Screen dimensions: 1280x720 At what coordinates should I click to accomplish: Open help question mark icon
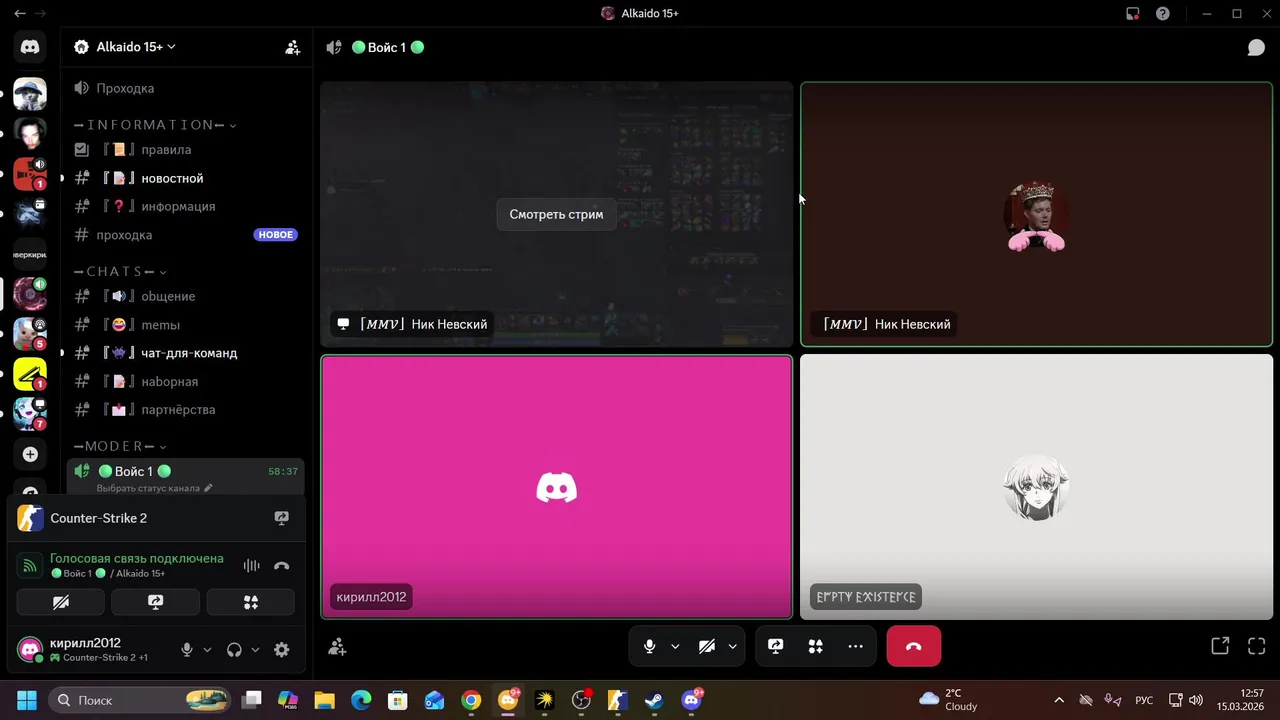click(x=1163, y=14)
